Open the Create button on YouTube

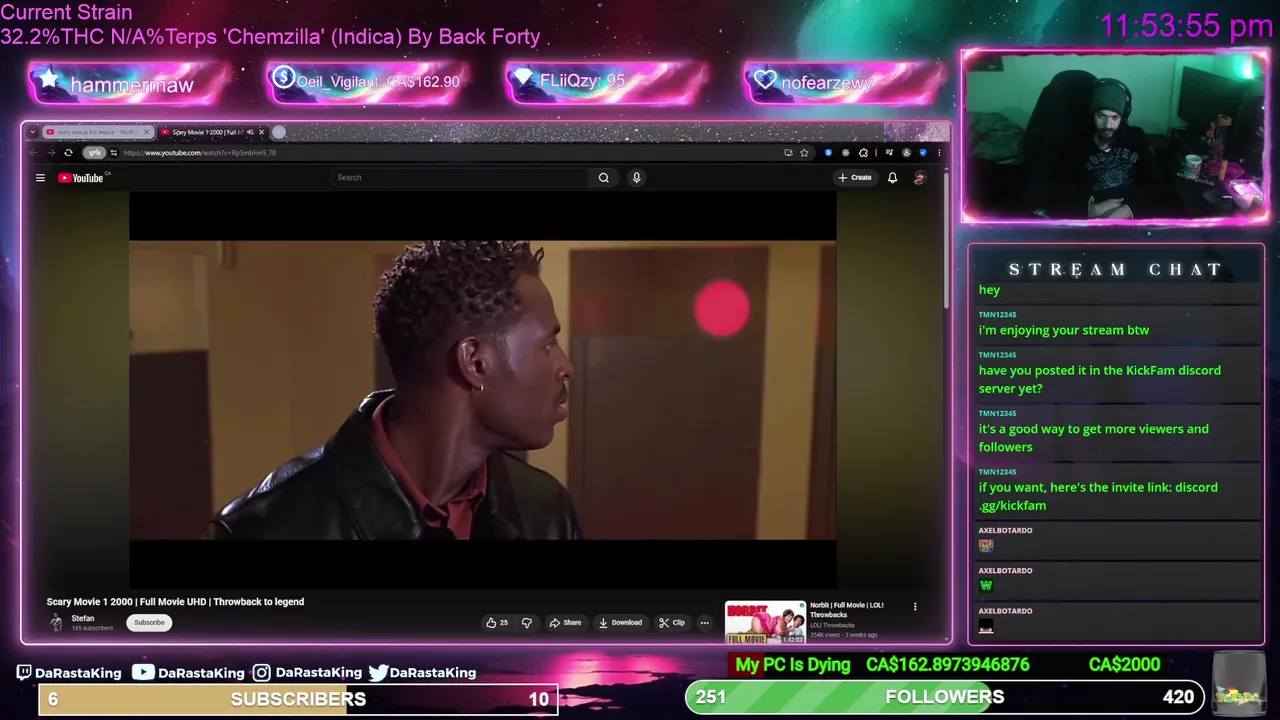[855, 178]
